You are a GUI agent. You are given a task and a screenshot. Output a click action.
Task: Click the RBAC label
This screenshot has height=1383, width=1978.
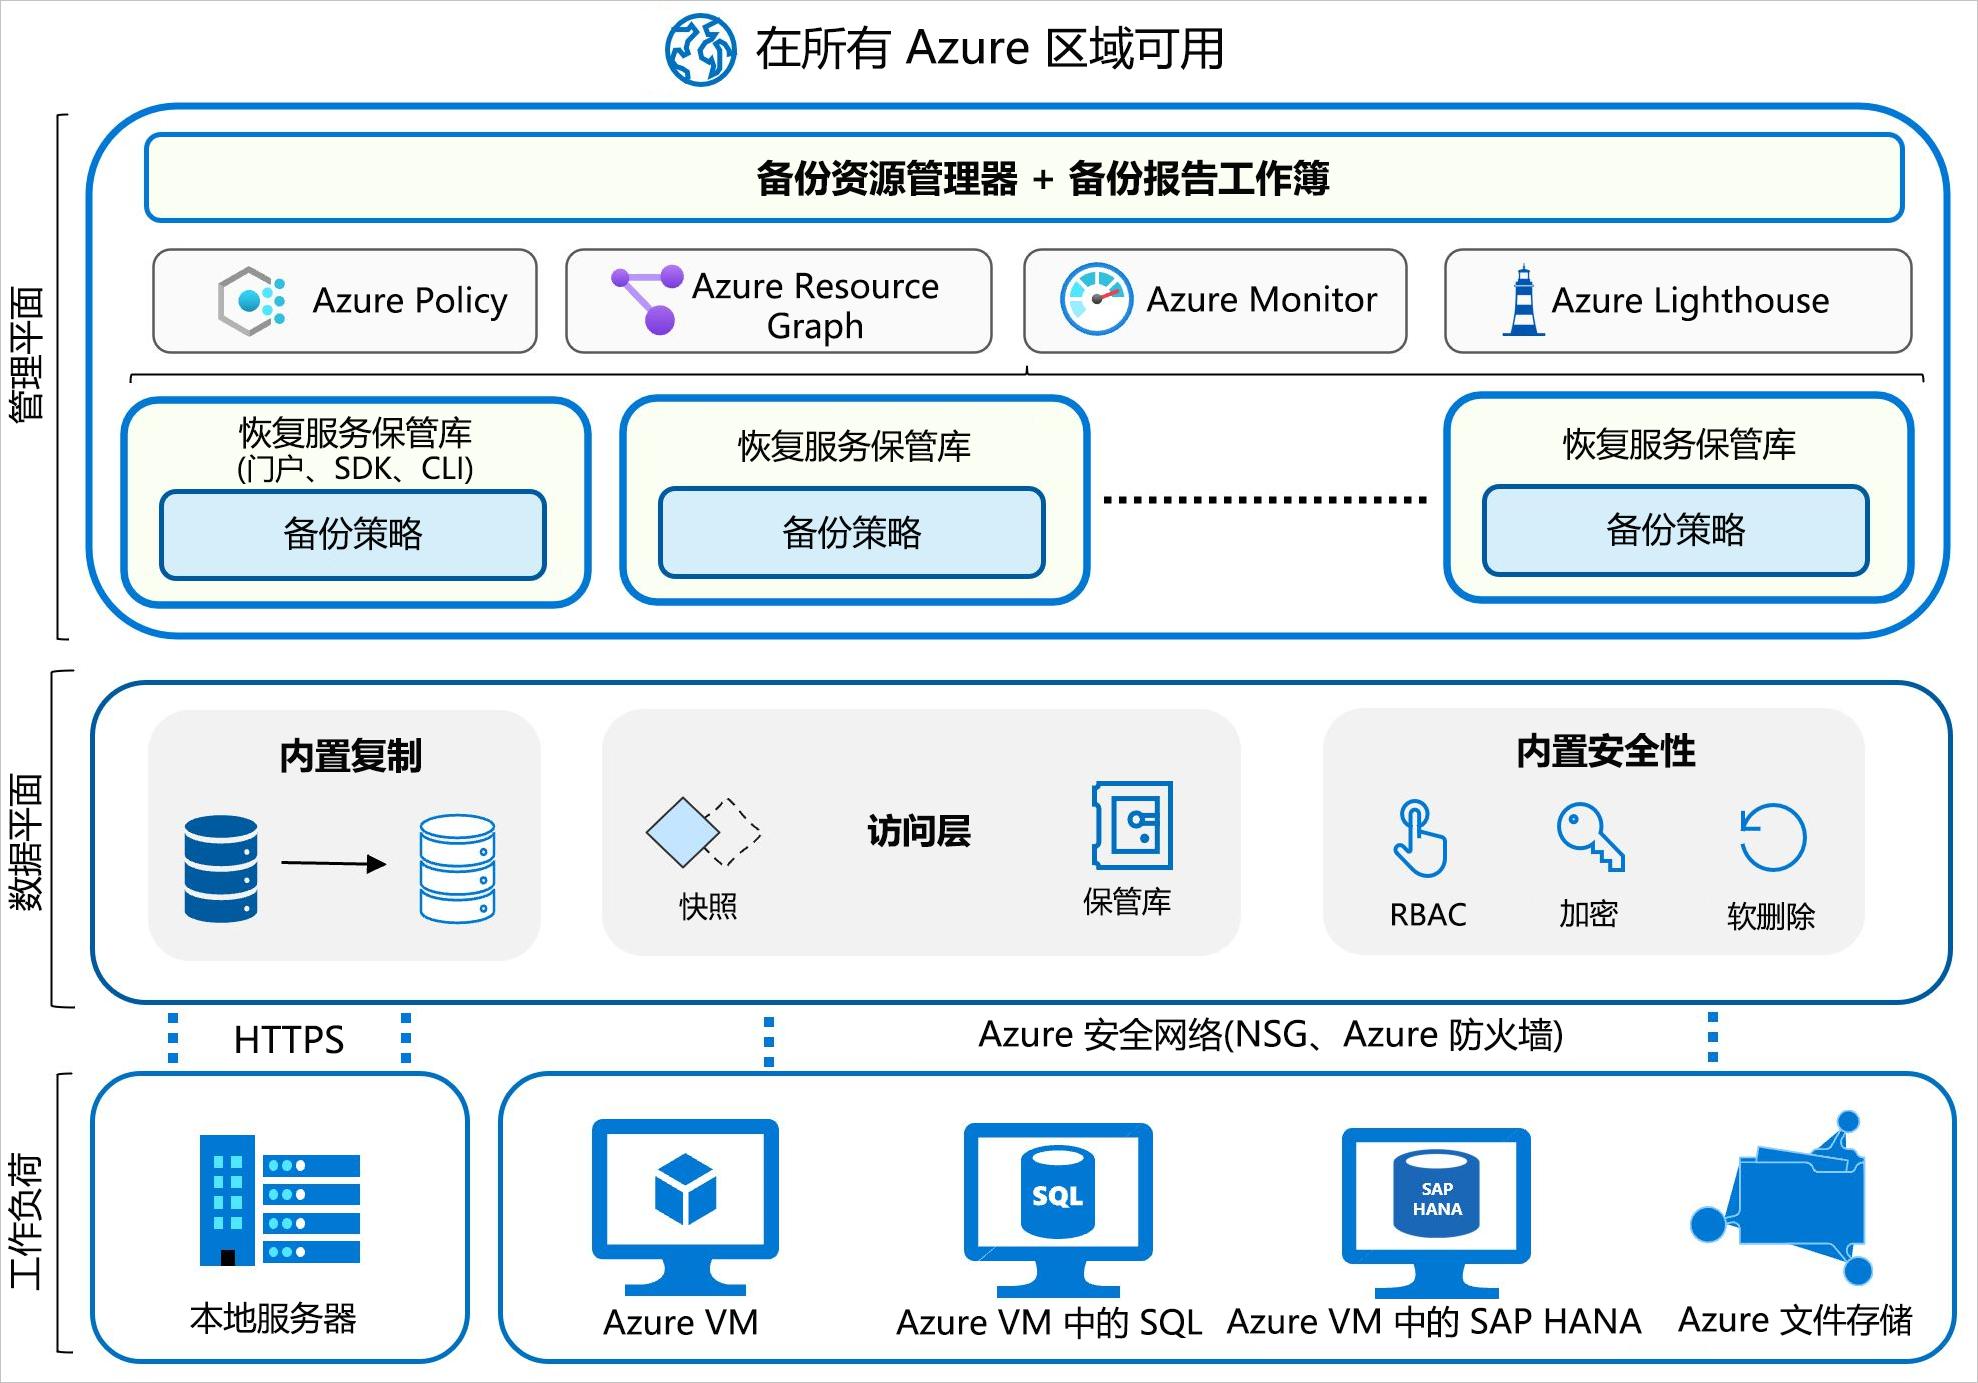(1428, 915)
